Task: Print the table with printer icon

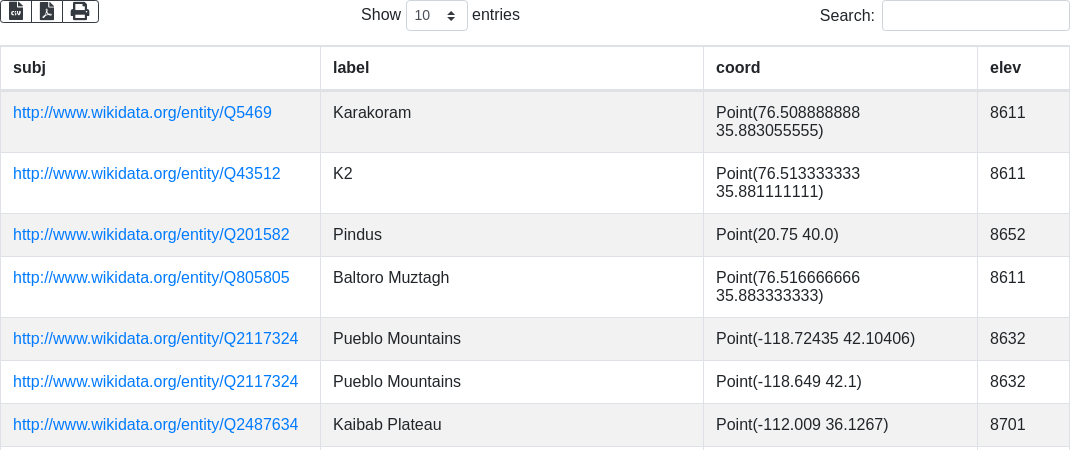Action: (x=80, y=12)
